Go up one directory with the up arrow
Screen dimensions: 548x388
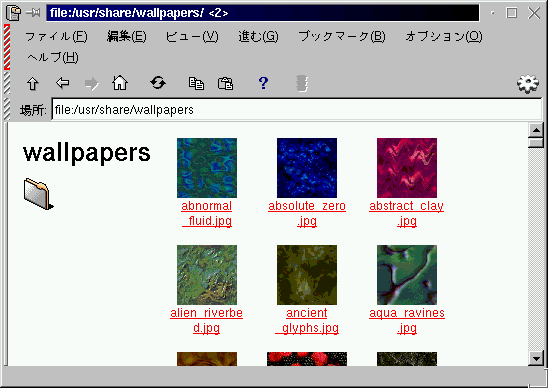pyautogui.click(x=33, y=84)
